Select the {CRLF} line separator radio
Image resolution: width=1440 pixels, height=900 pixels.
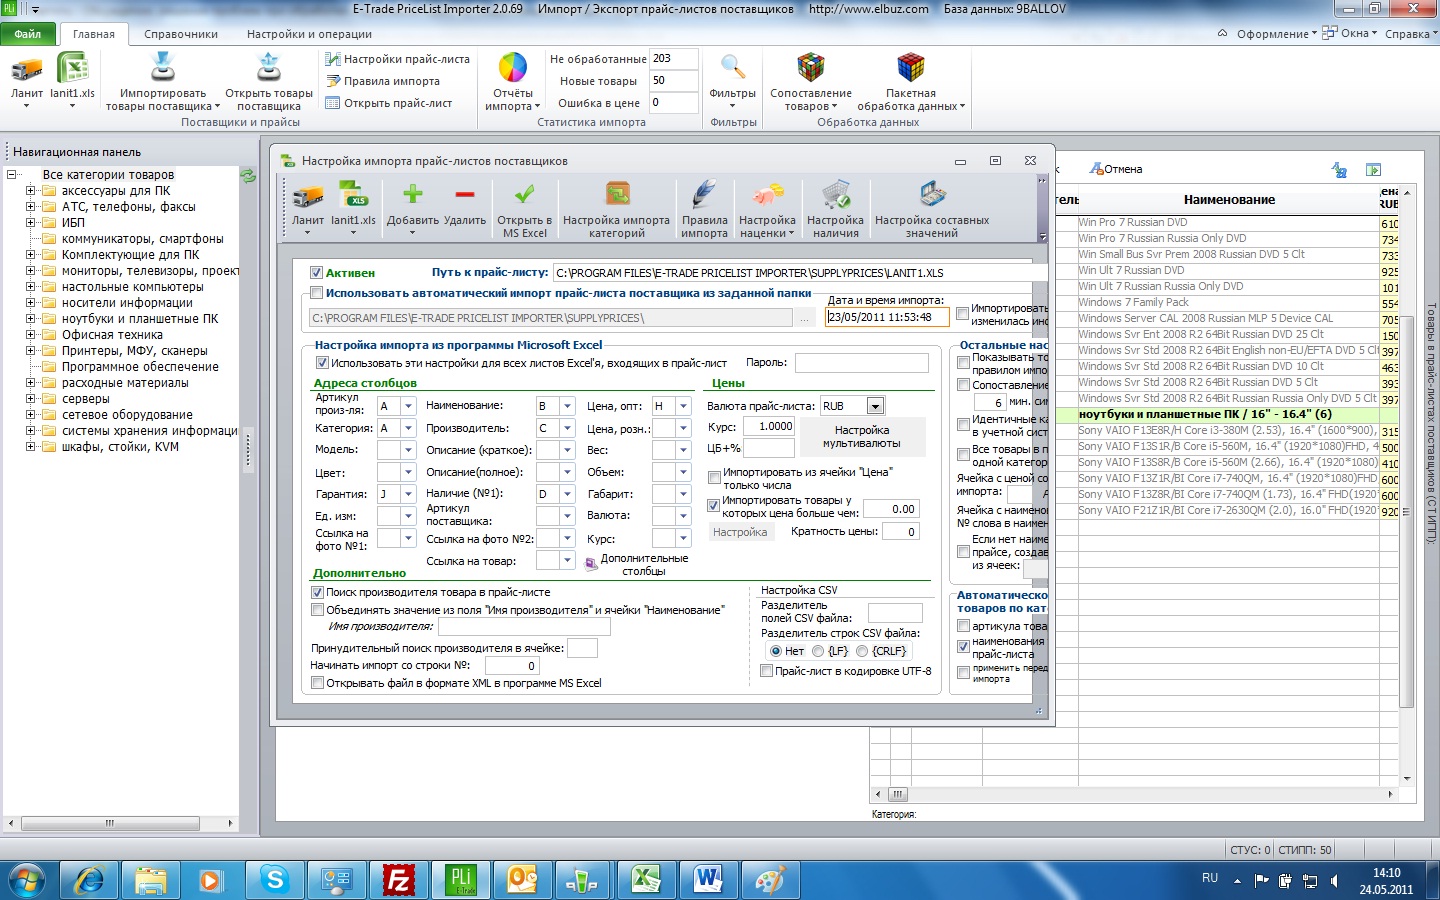point(862,651)
